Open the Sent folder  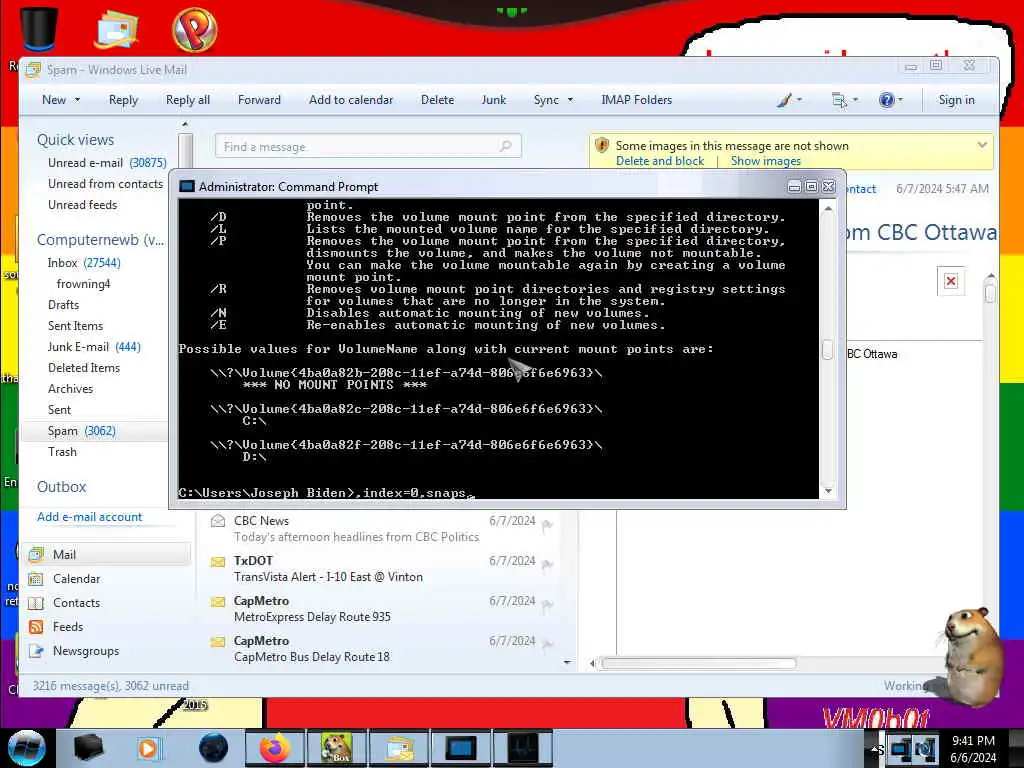point(59,410)
